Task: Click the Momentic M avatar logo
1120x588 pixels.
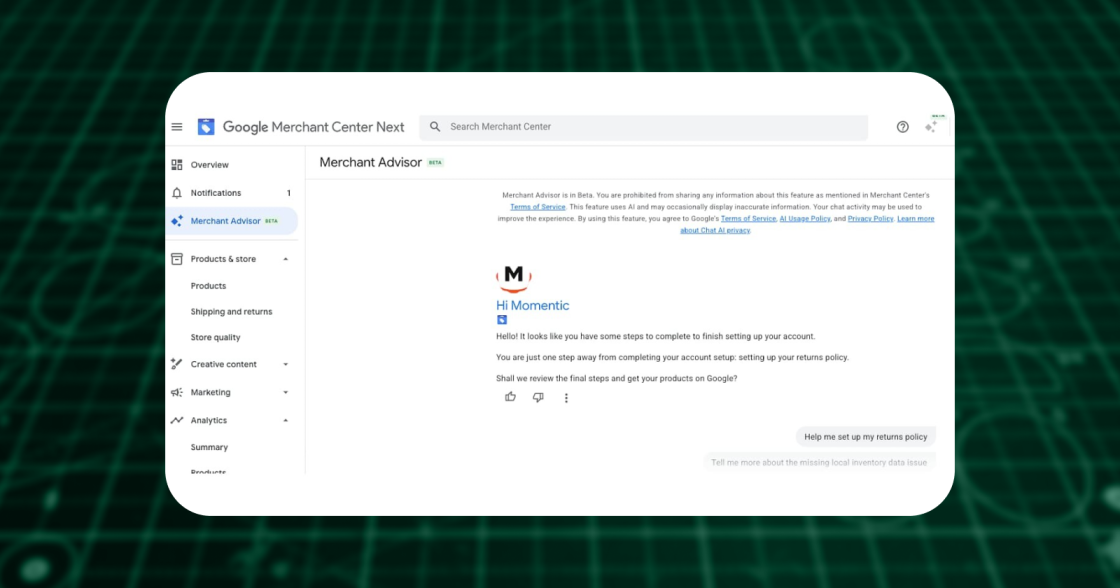Action: click(x=514, y=277)
